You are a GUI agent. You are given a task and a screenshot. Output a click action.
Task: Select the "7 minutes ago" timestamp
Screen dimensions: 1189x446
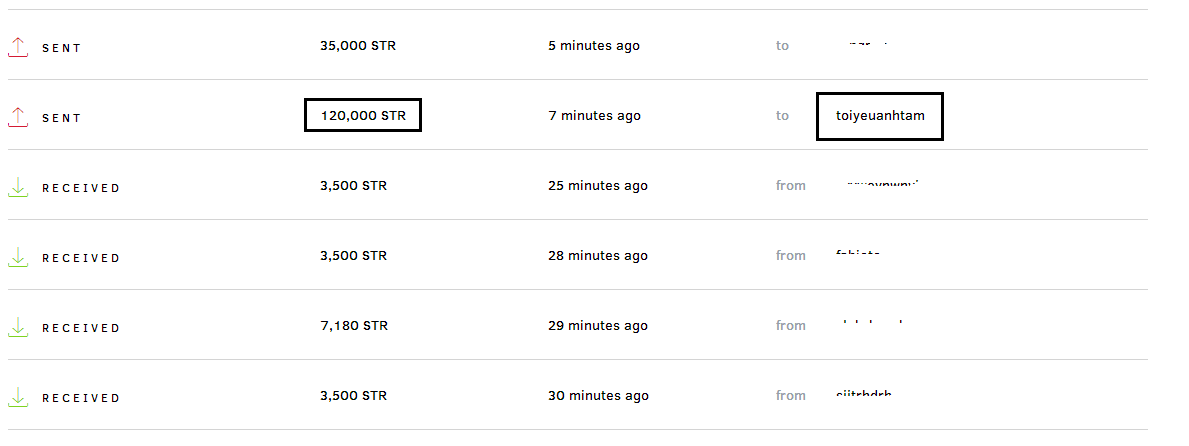(594, 116)
